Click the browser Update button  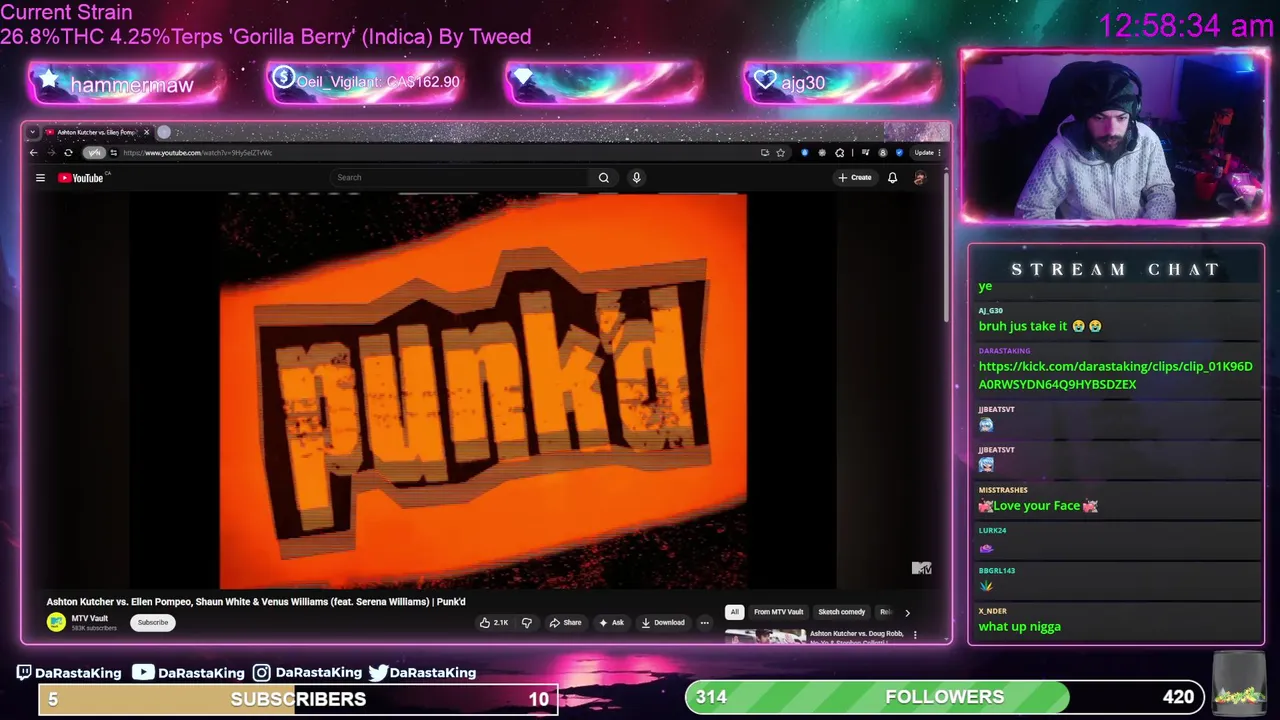click(x=924, y=153)
